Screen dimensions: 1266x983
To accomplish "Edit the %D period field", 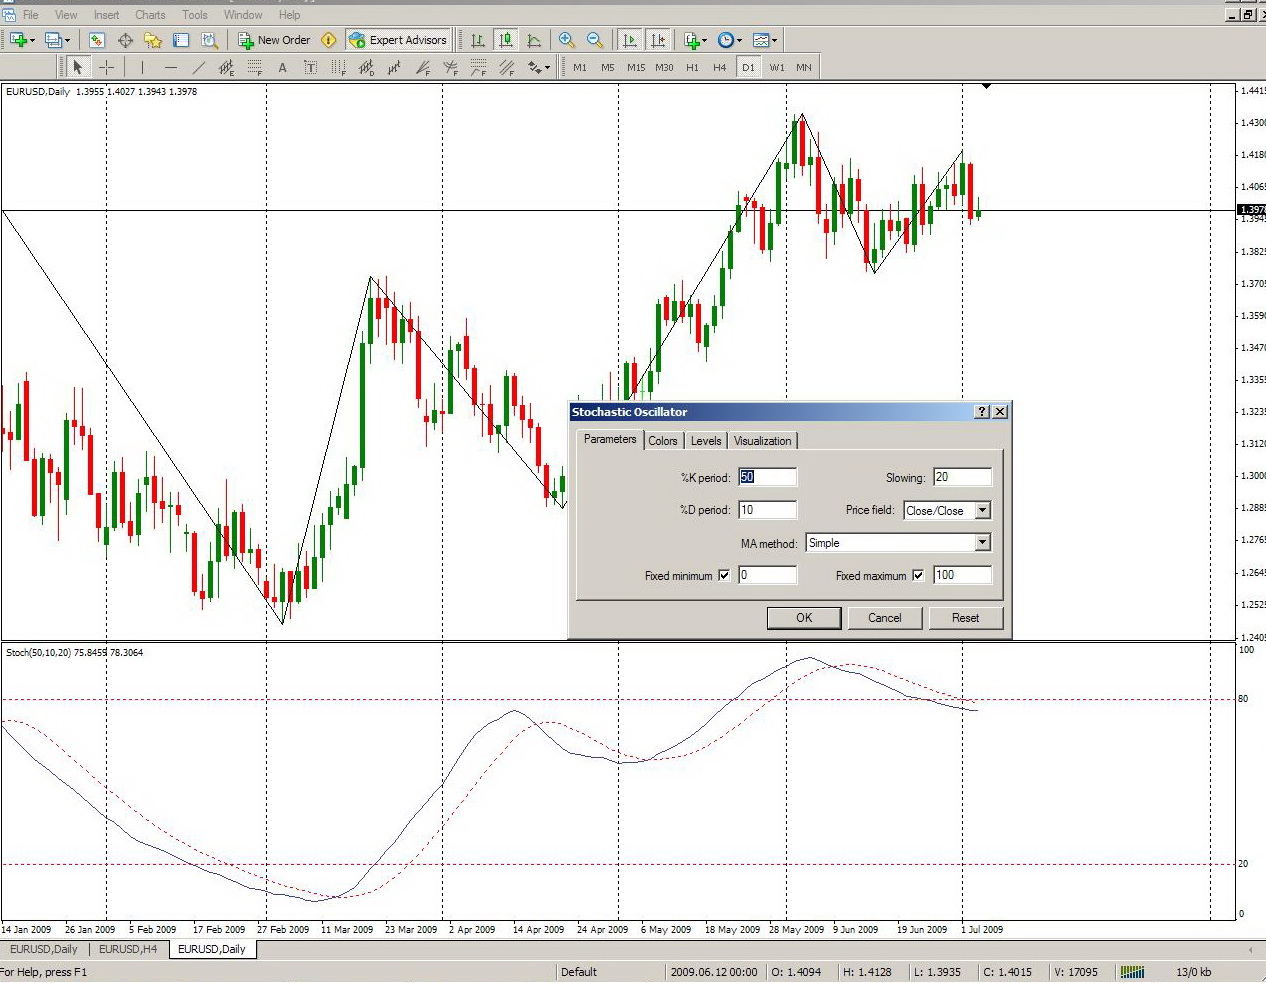I will tap(767, 510).
